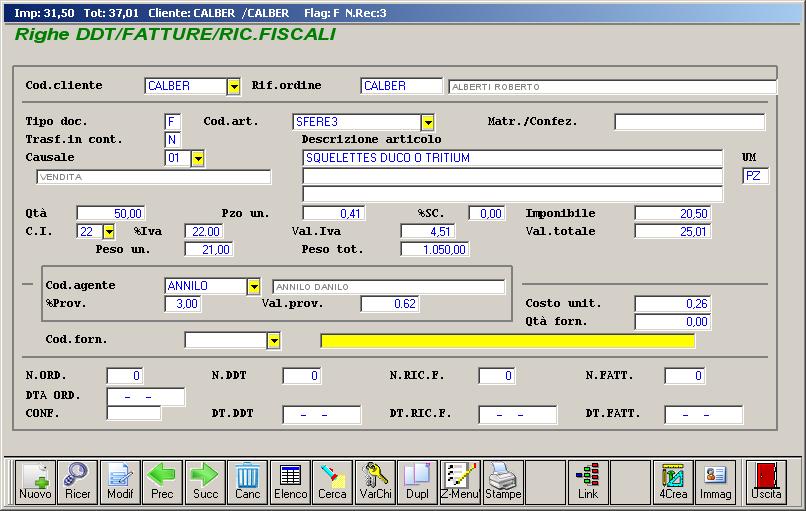Image resolution: width=806 pixels, height=511 pixels.
Task: Click the DT.FATT. date field
Action: (703, 414)
